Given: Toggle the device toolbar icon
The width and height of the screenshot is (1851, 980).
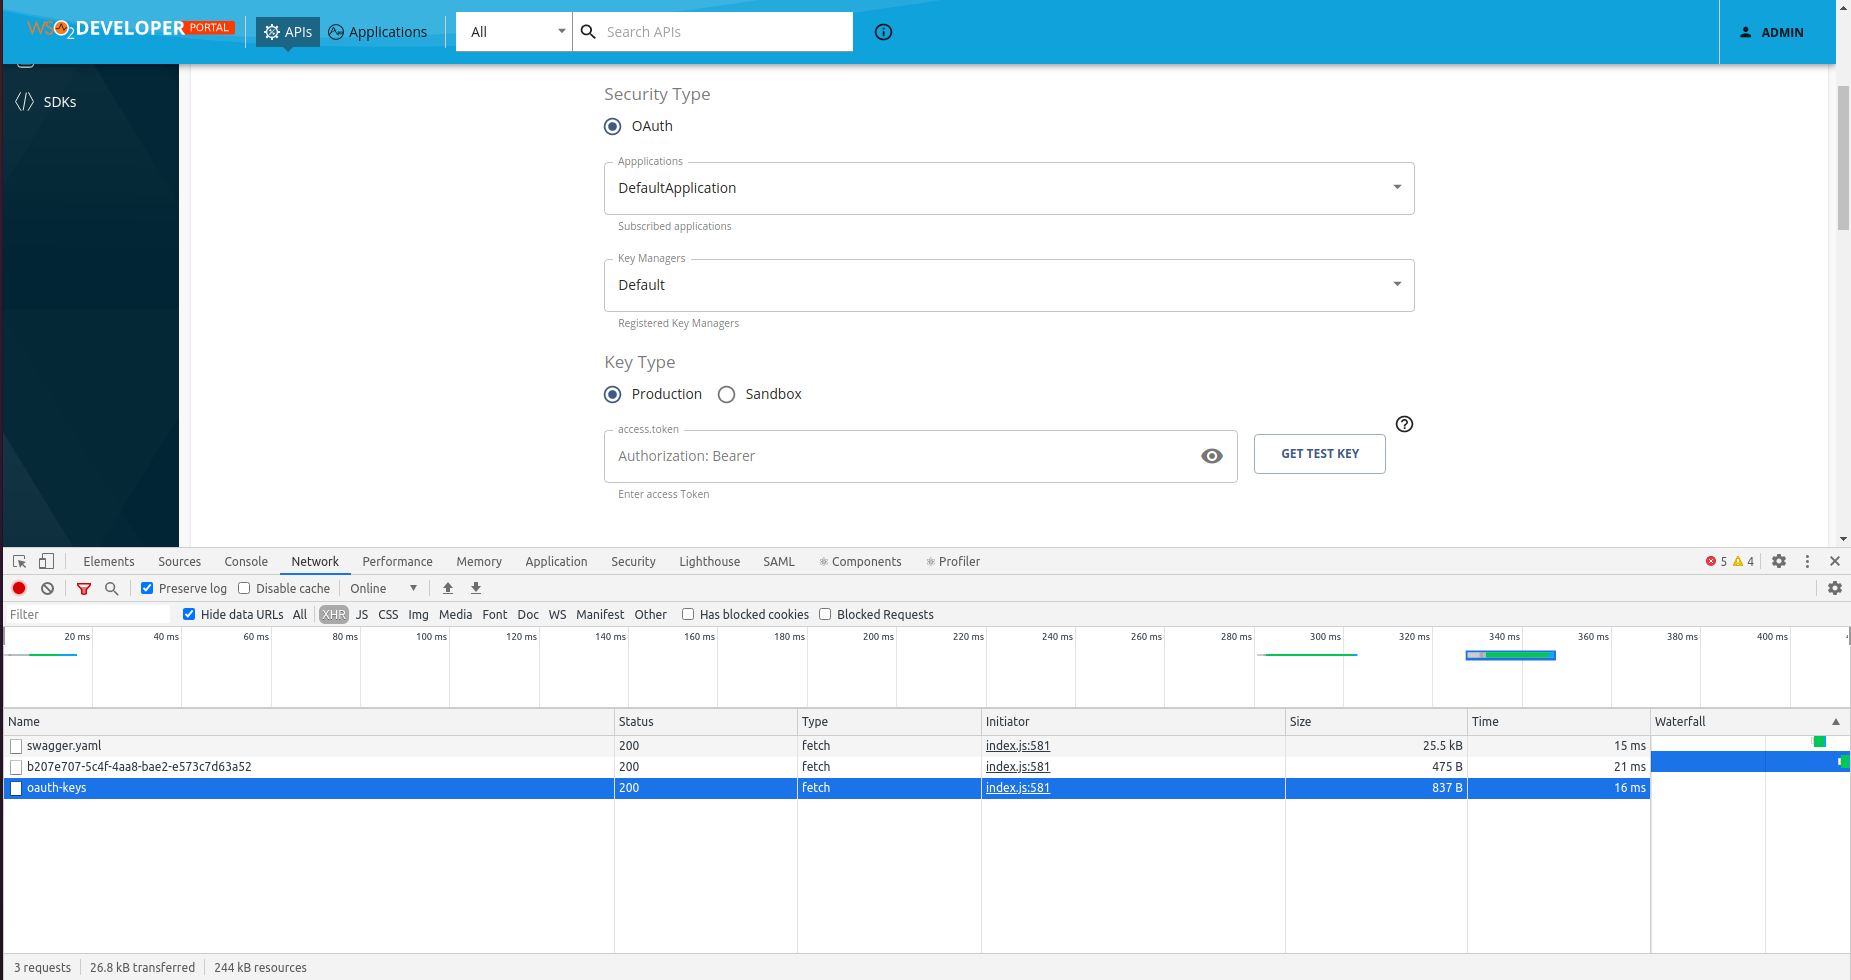Looking at the screenshot, I should [46, 561].
